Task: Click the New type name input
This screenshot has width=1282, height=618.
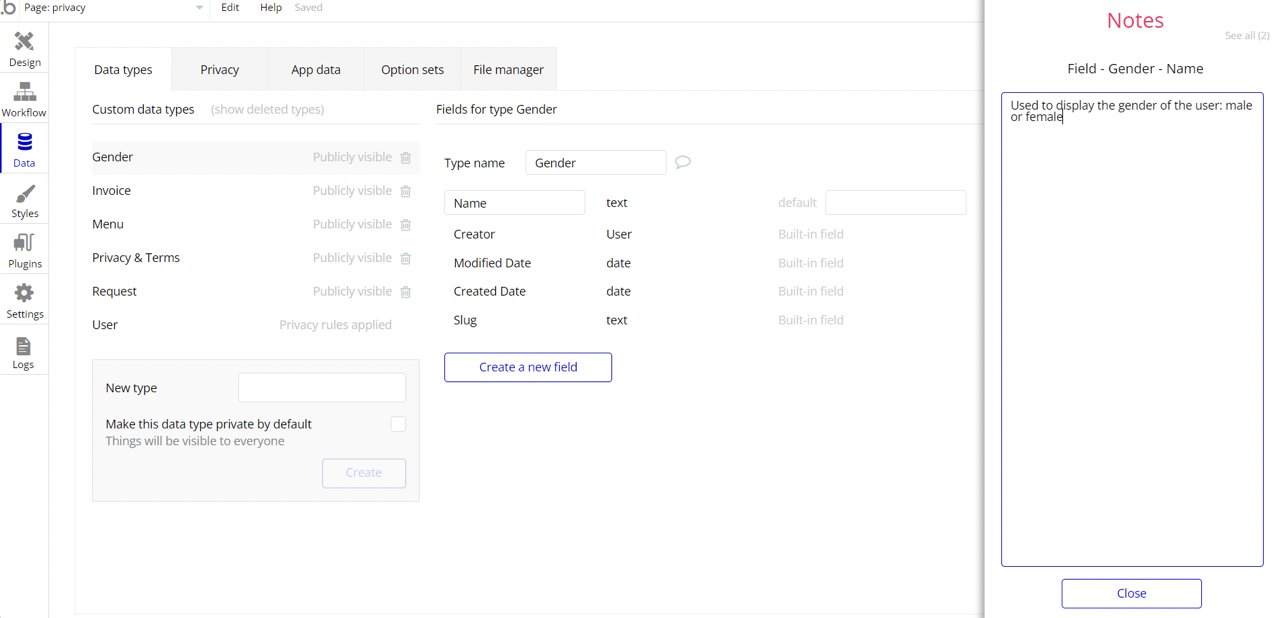Action: coord(322,388)
